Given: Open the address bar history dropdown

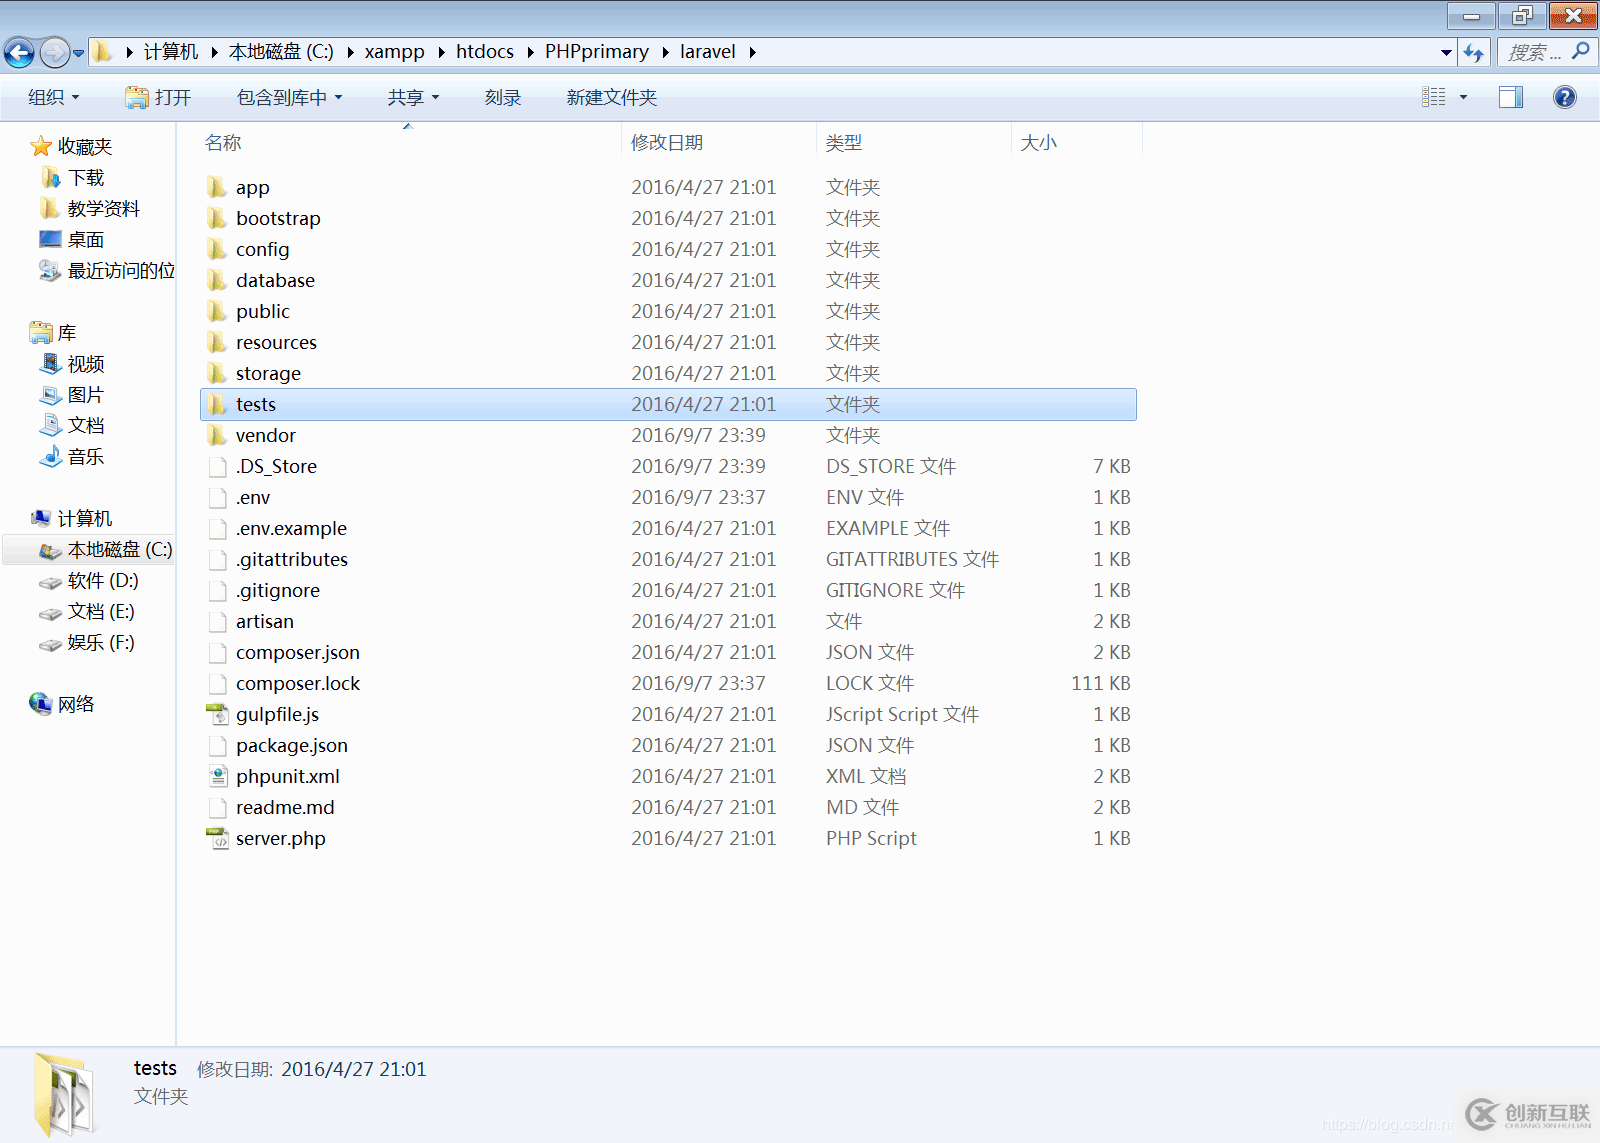Looking at the screenshot, I should tap(1446, 52).
